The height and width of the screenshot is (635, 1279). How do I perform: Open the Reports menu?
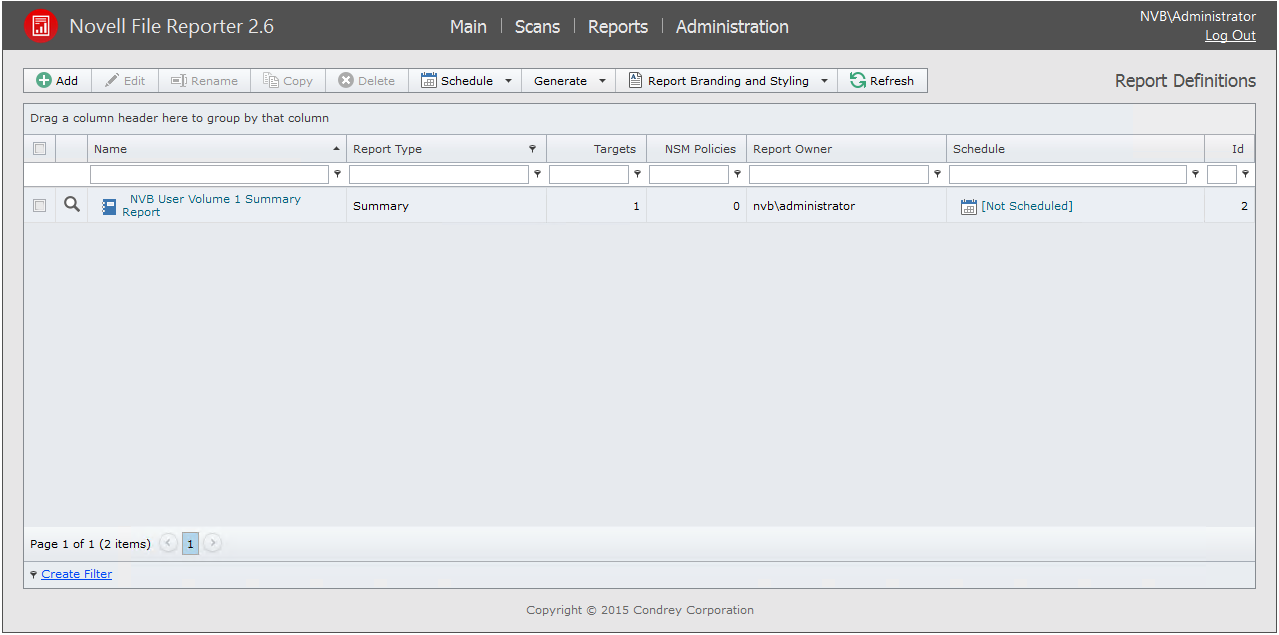618,27
